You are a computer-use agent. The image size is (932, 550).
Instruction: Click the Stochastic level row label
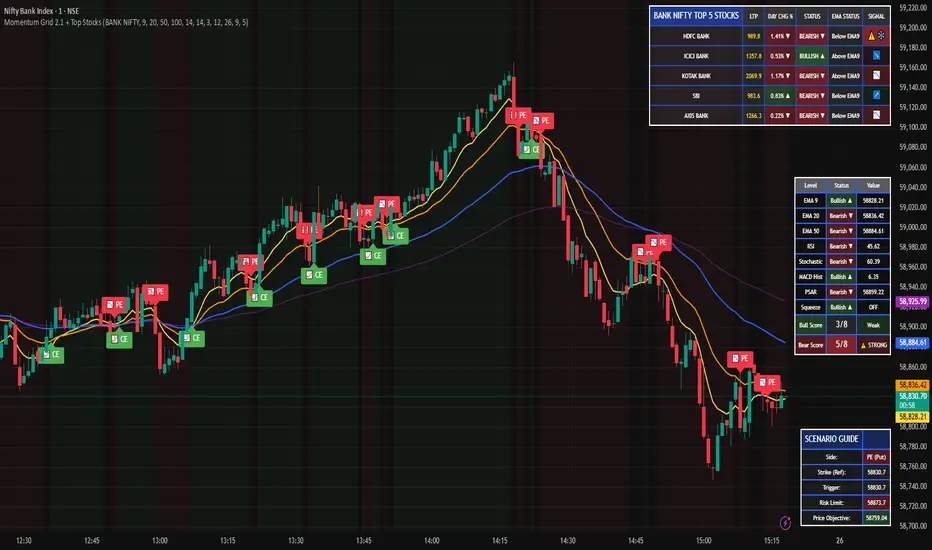[810, 262]
